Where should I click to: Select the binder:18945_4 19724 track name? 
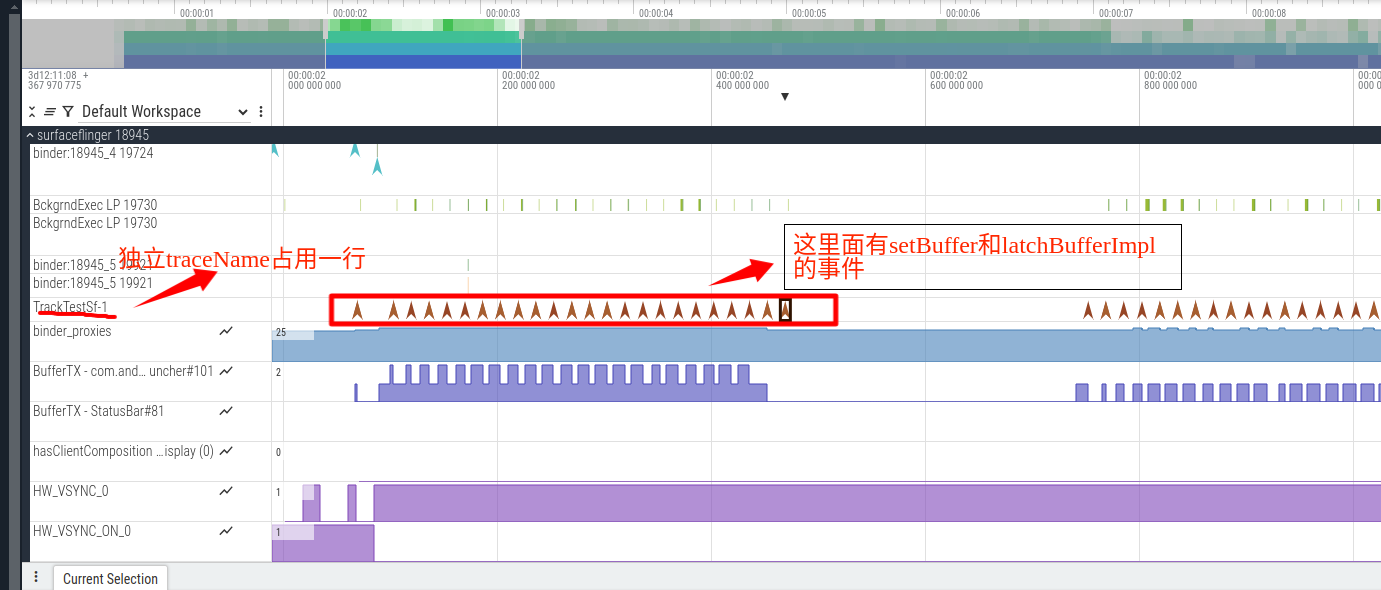pyautogui.click(x=93, y=153)
